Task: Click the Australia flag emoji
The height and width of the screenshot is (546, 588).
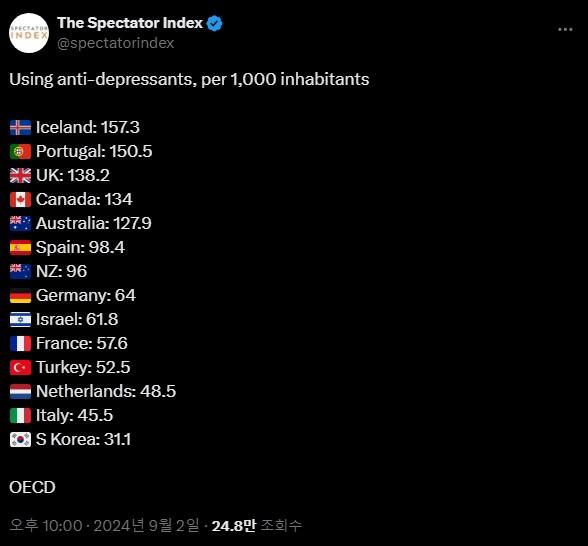Action: [20, 224]
